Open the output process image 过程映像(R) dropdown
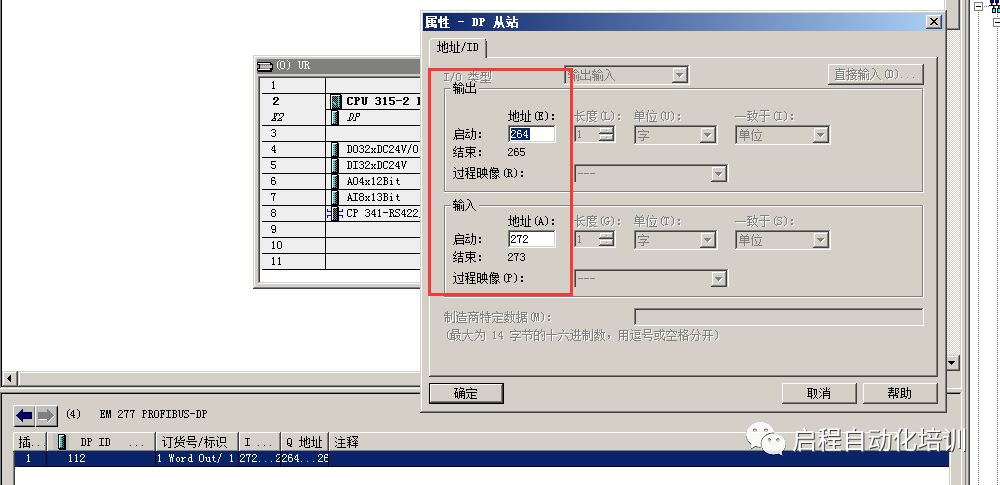This screenshot has height=485, width=1000. (x=719, y=174)
